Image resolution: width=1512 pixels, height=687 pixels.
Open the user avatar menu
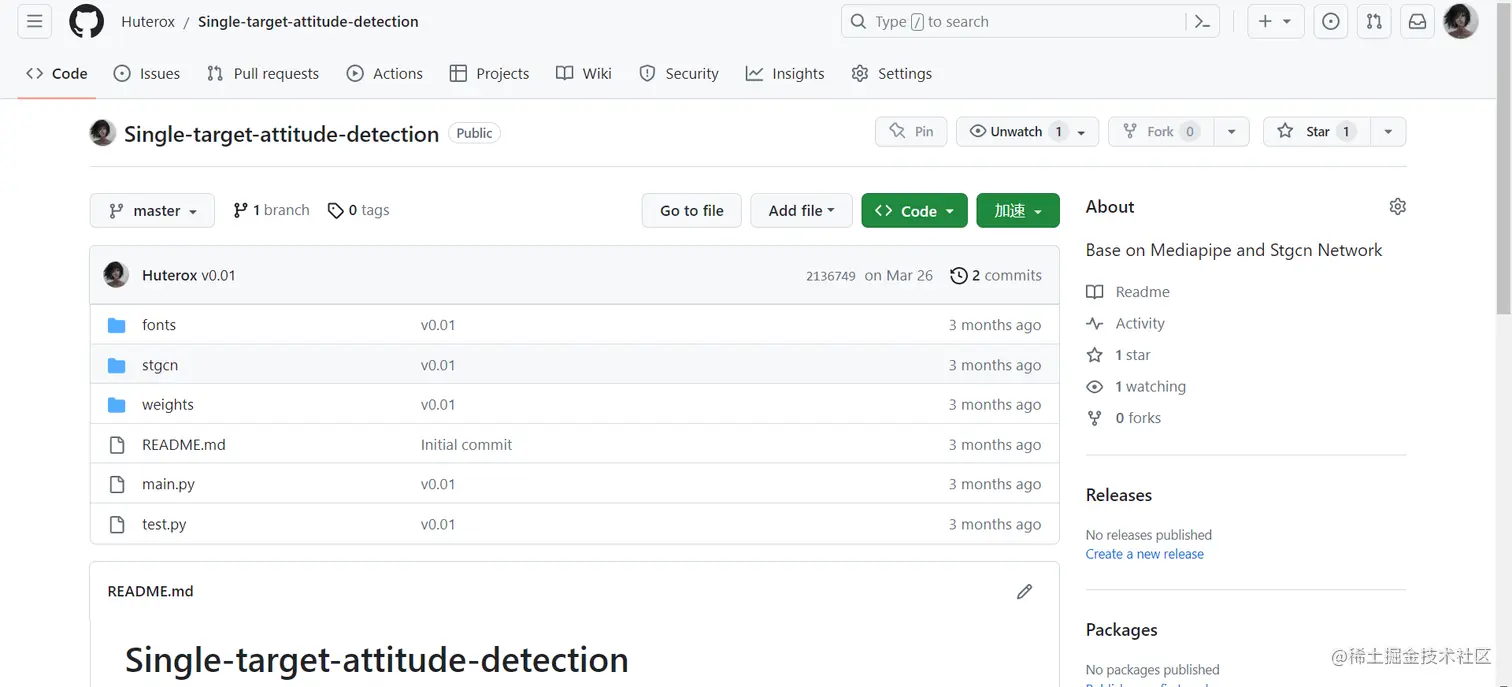(x=1460, y=21)
